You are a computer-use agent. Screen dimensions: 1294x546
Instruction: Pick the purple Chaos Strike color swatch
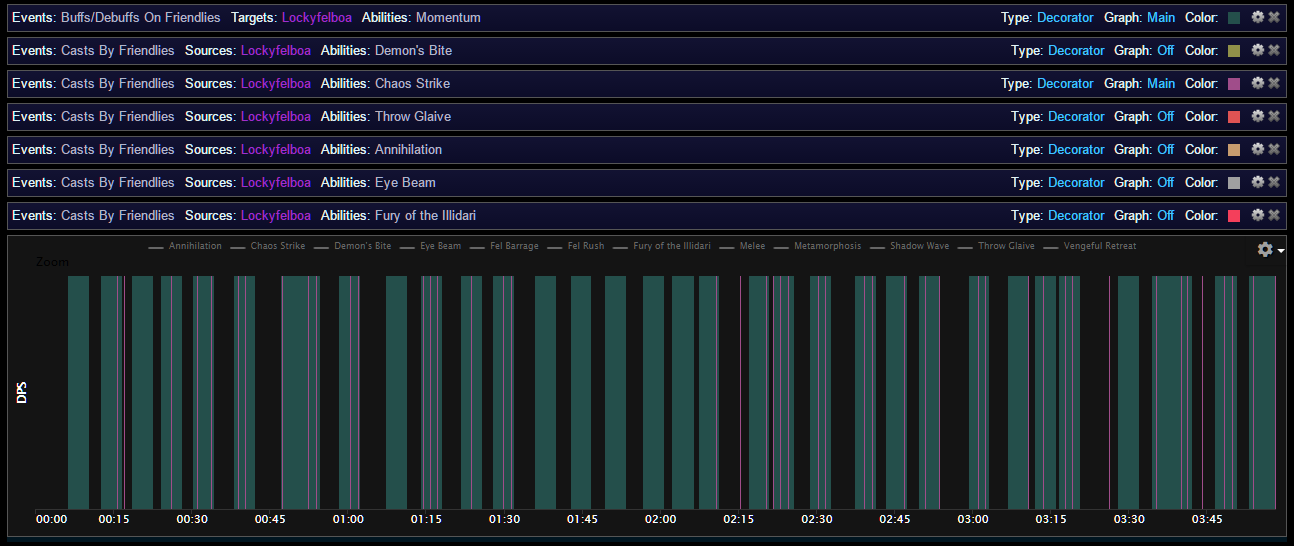pos(1233,84)
